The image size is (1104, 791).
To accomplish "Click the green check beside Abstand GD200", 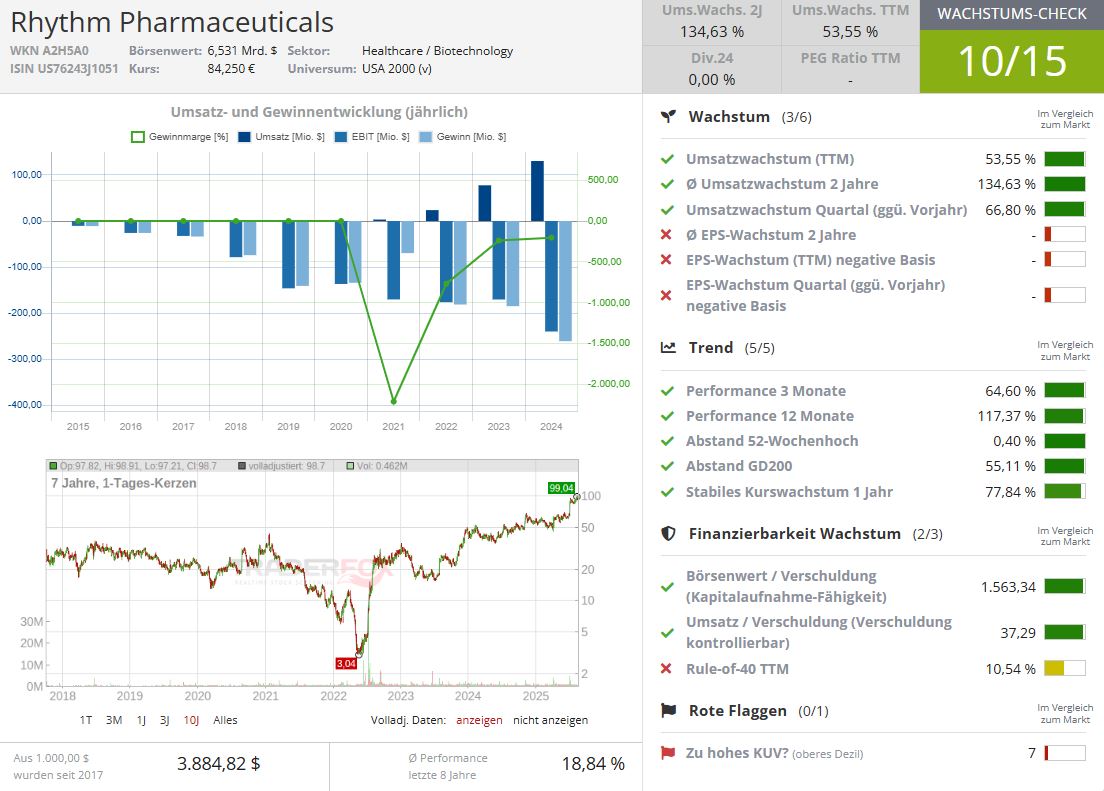I will coord(667,466).
